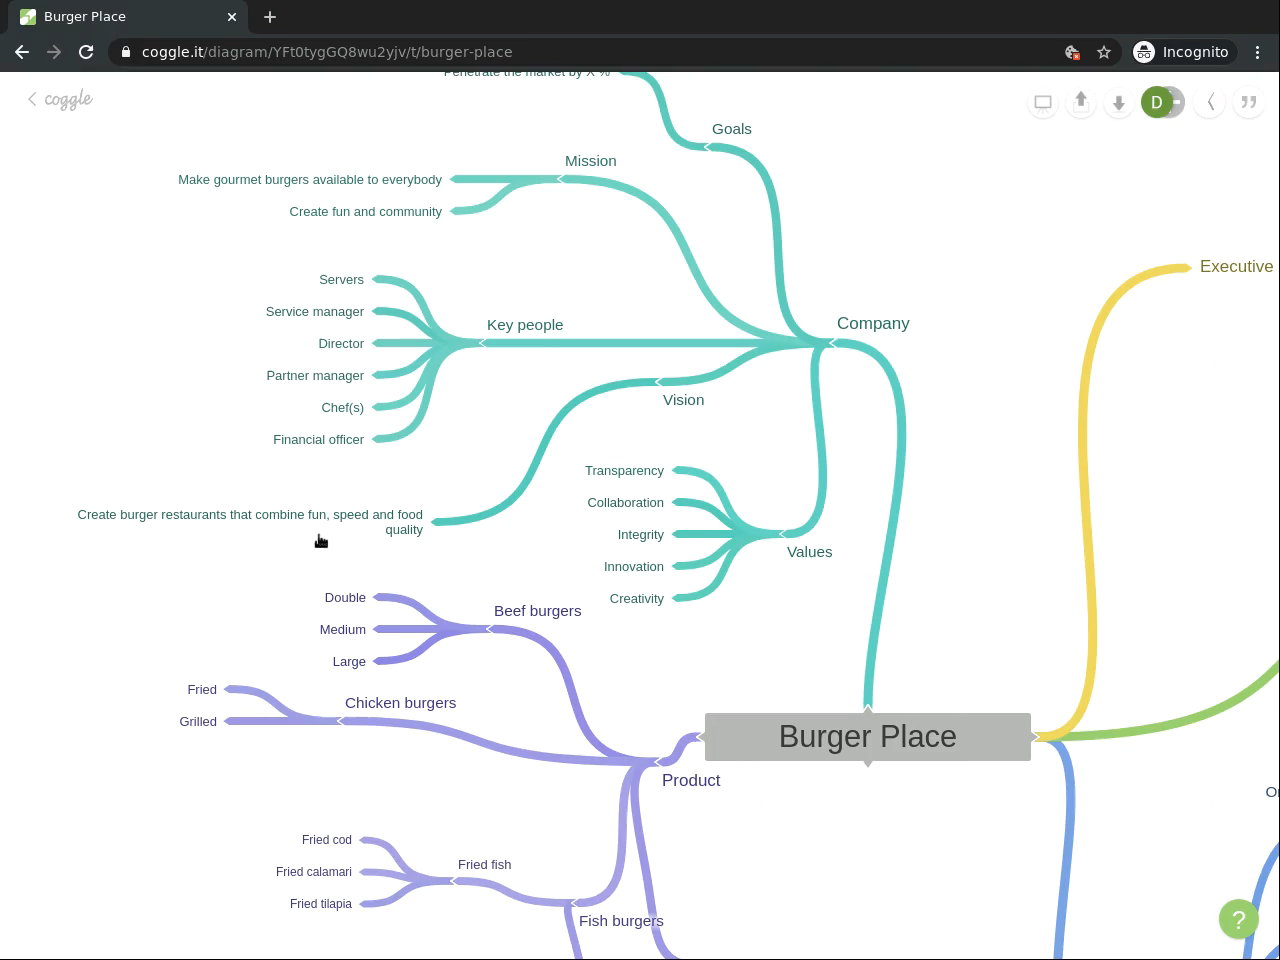This screenshot has height=960, width=1280.
Task: Select the Fish burgers branch label
Action: pyautogui.click(x=621, y=921)
